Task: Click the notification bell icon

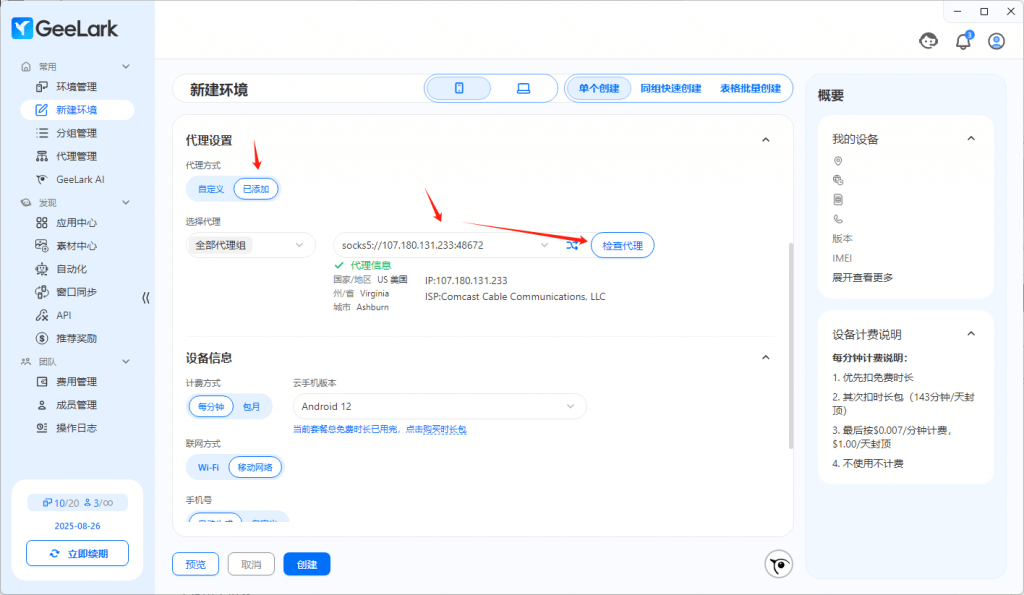Action: [963, 41]
